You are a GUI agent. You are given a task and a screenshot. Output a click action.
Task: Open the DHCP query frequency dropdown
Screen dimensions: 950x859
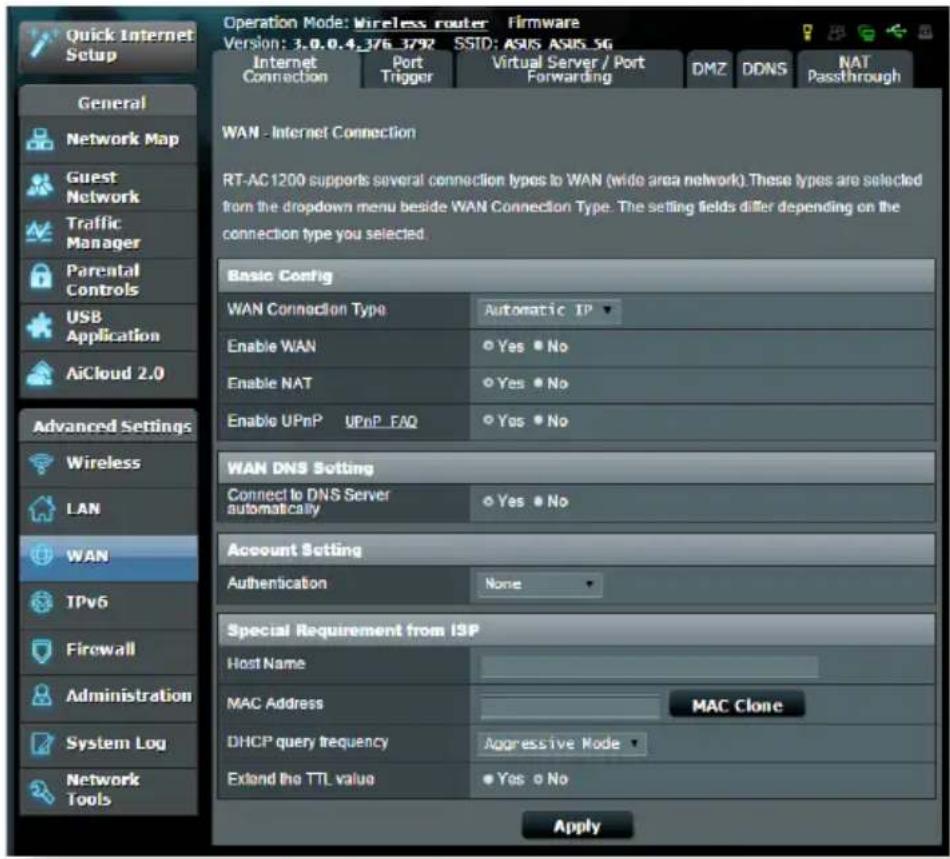tap(562, 744)
